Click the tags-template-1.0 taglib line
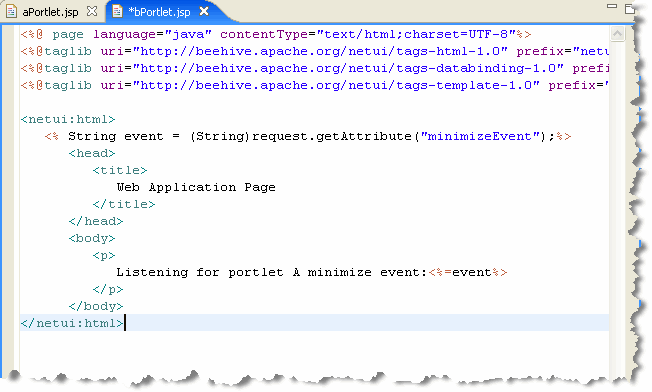Screen dimensions: 652x392 [x=314, y=86]
